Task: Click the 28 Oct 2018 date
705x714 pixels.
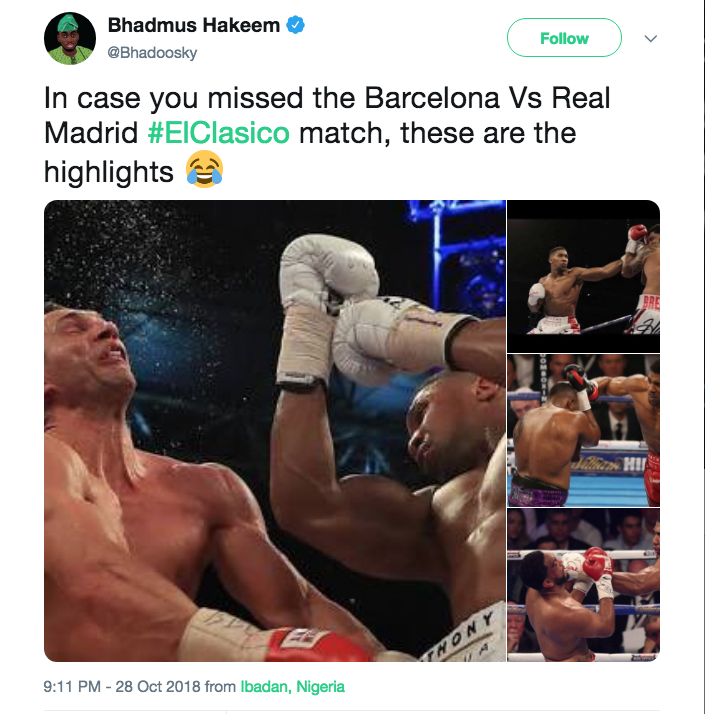Action: coord(158,686)
